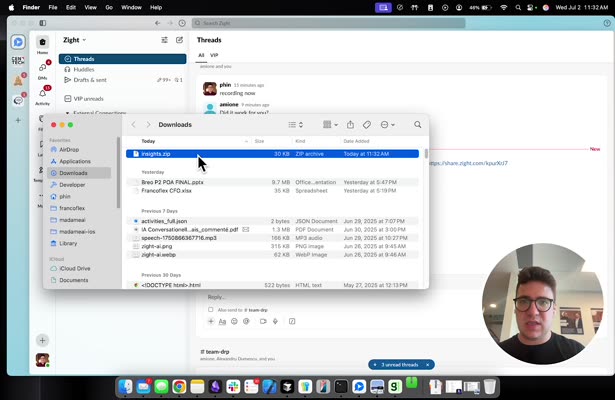Click the Slack Home icon

(x=42, y=42)
